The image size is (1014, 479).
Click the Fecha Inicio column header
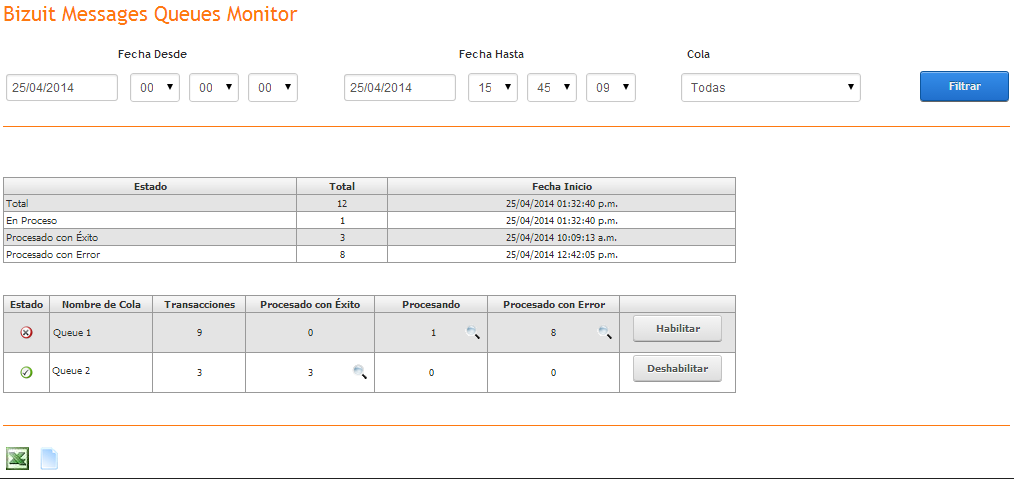tap(561, 186)
